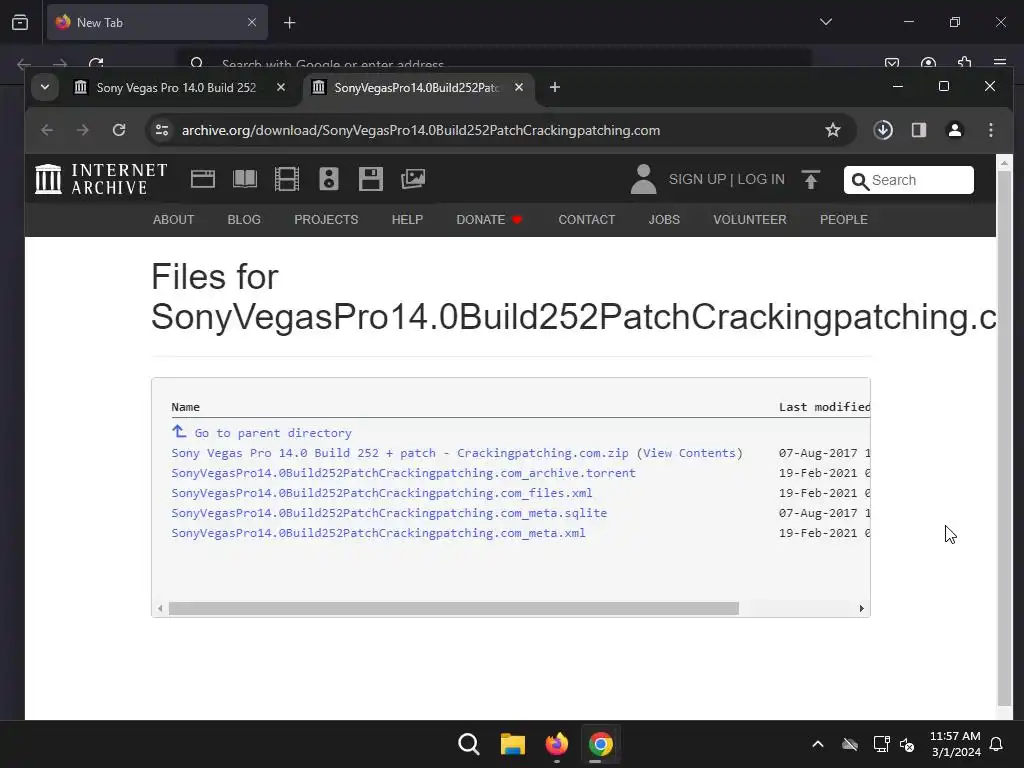
Task: Open the JOBS menu item
Action: pos(664,219)
